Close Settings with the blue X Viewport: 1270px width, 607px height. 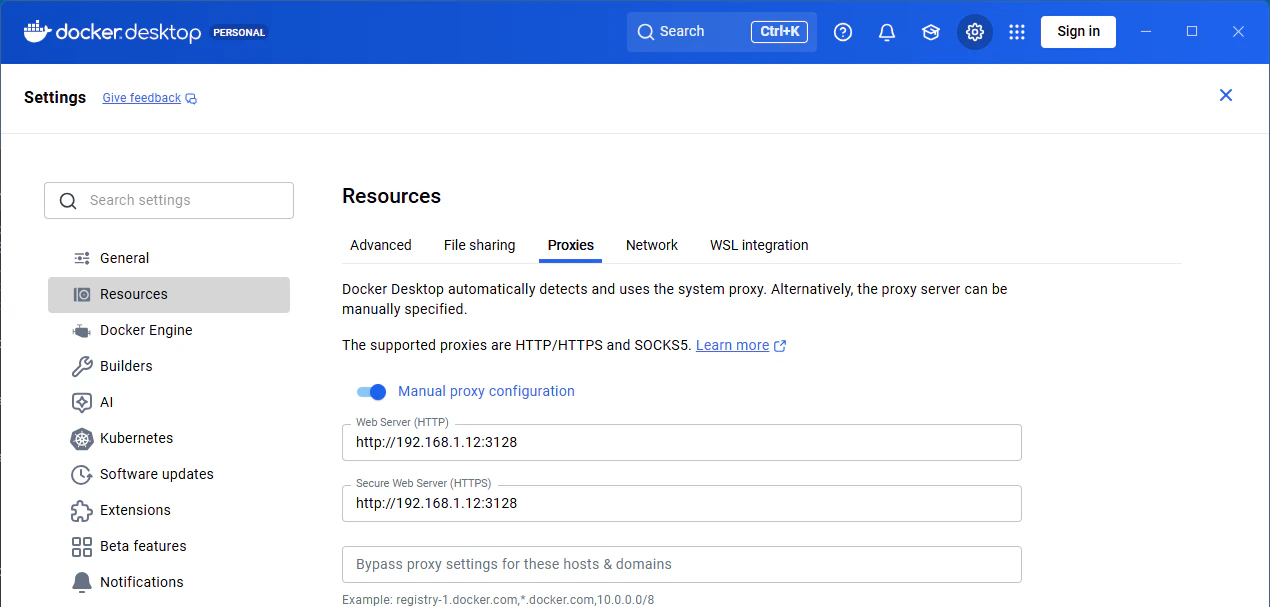click(x=1226, y=95)
